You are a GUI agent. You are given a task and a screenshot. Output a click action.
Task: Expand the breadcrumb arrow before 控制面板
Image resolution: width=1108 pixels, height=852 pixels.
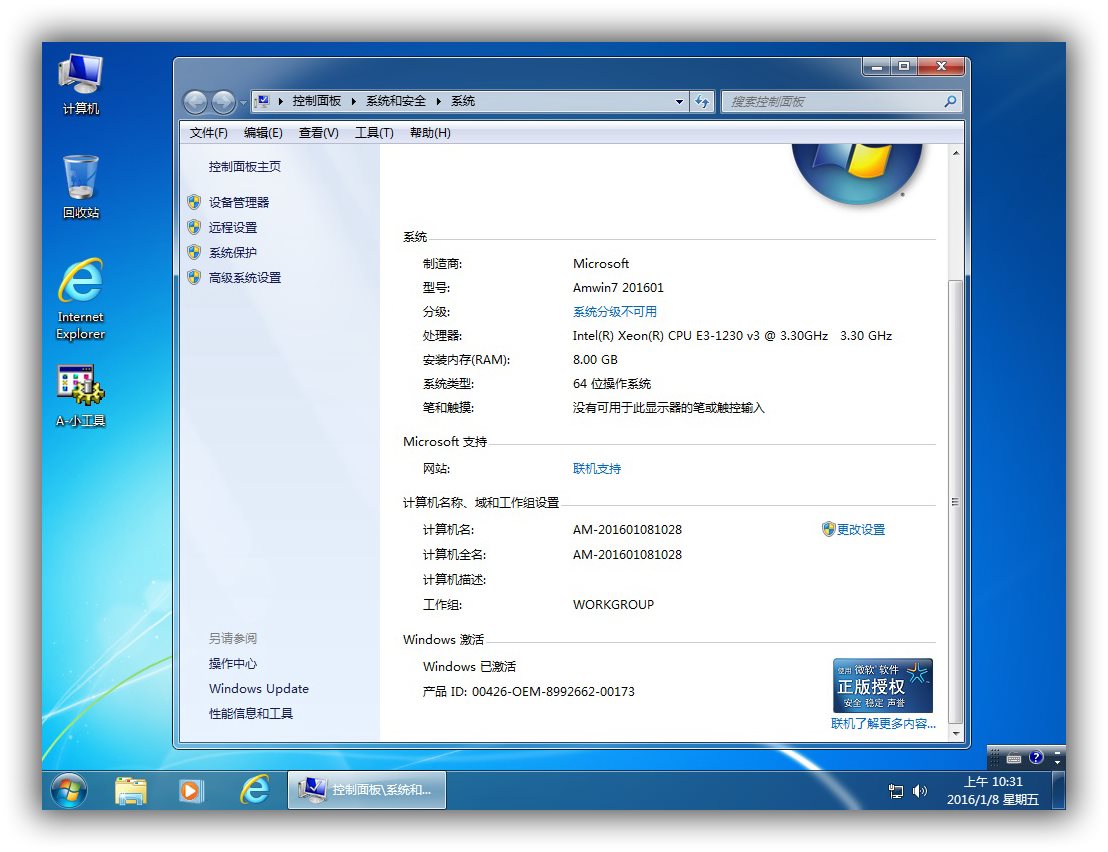click(x=281, y=101)
